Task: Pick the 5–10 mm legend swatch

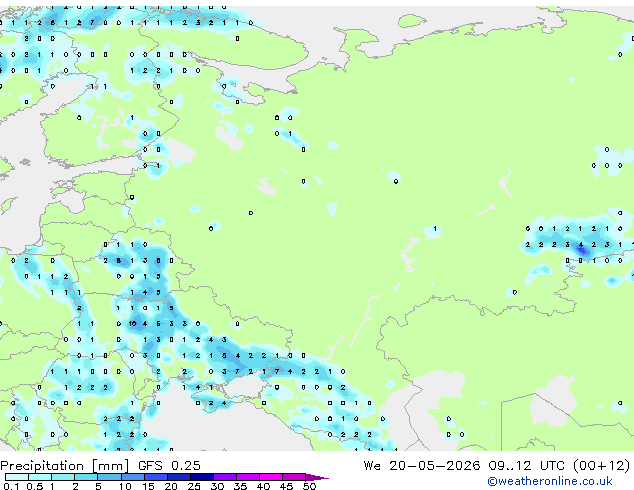Action: click(x=109, y=477)
